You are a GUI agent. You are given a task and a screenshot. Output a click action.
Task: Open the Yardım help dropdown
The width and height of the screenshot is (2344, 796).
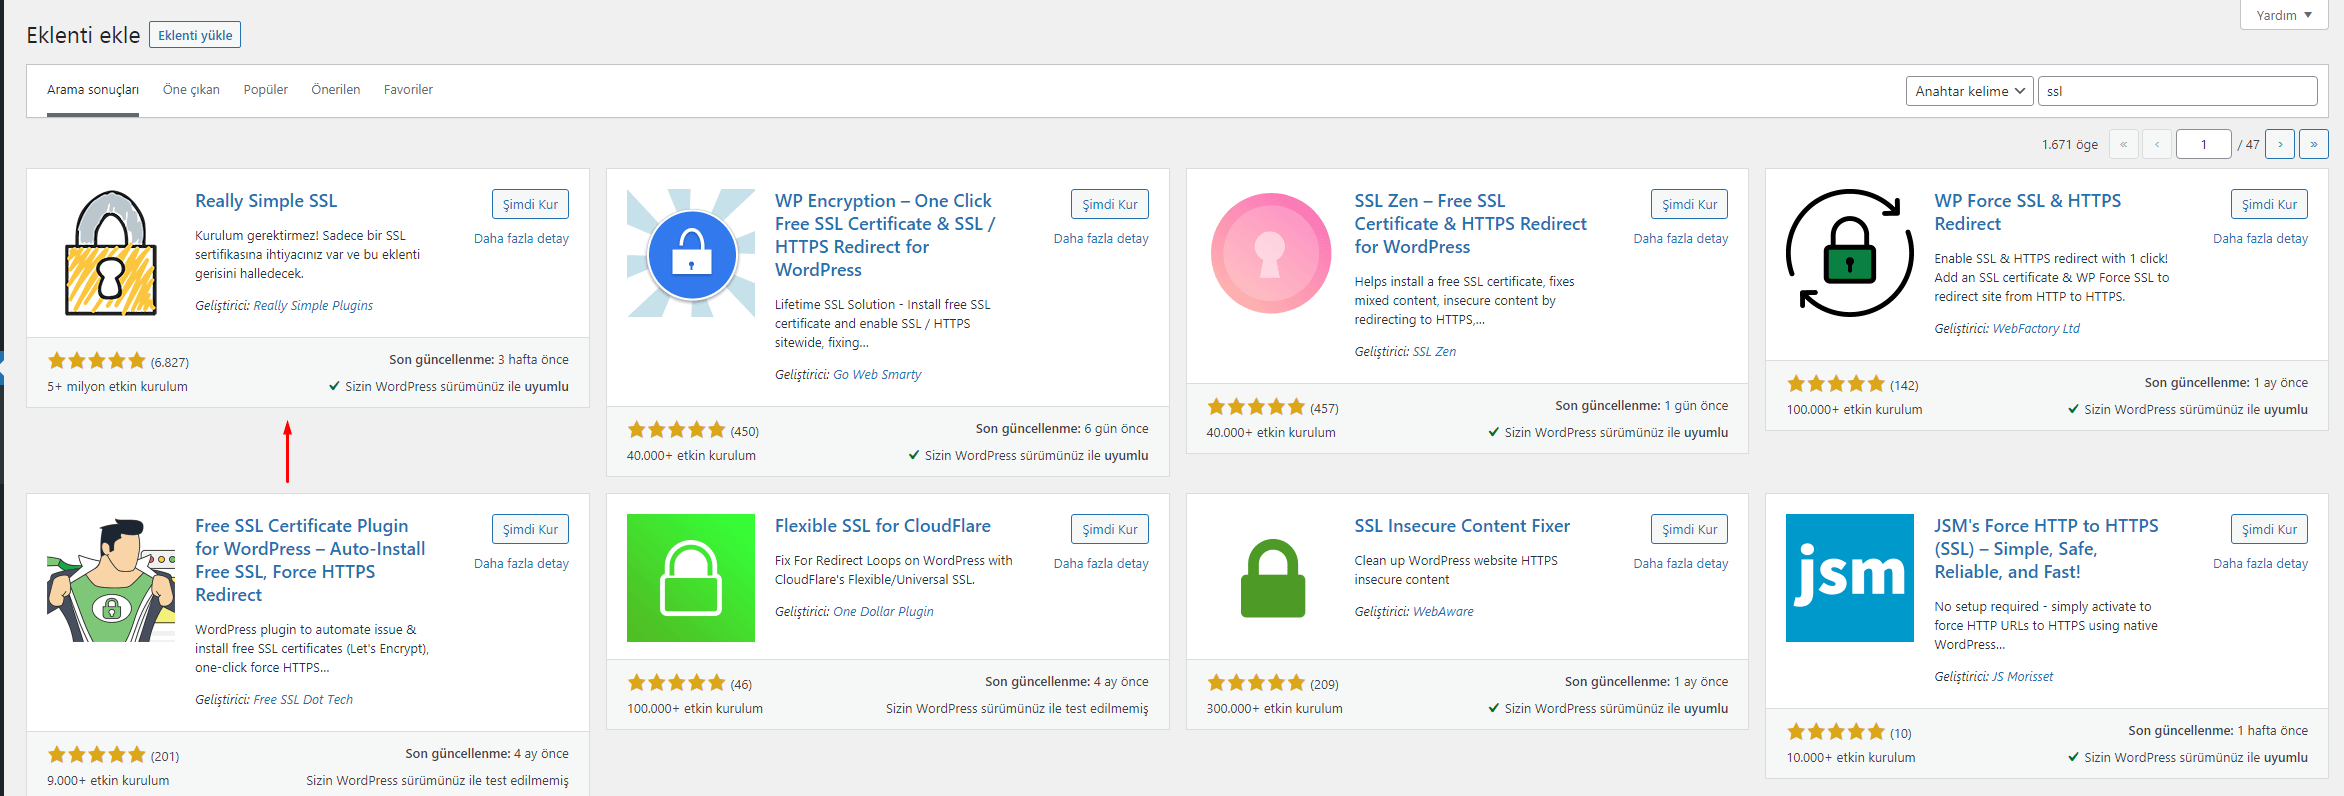point(2284,15)
